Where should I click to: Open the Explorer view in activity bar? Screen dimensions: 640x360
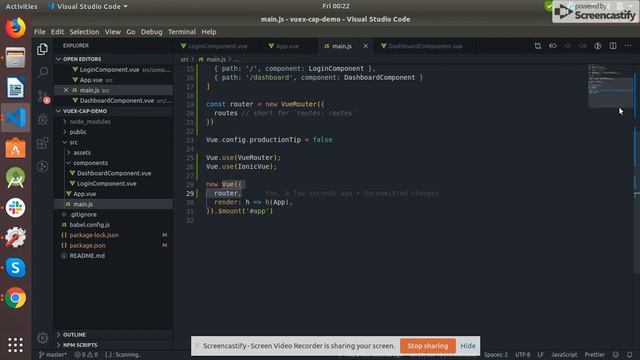[x=42, y=49]
